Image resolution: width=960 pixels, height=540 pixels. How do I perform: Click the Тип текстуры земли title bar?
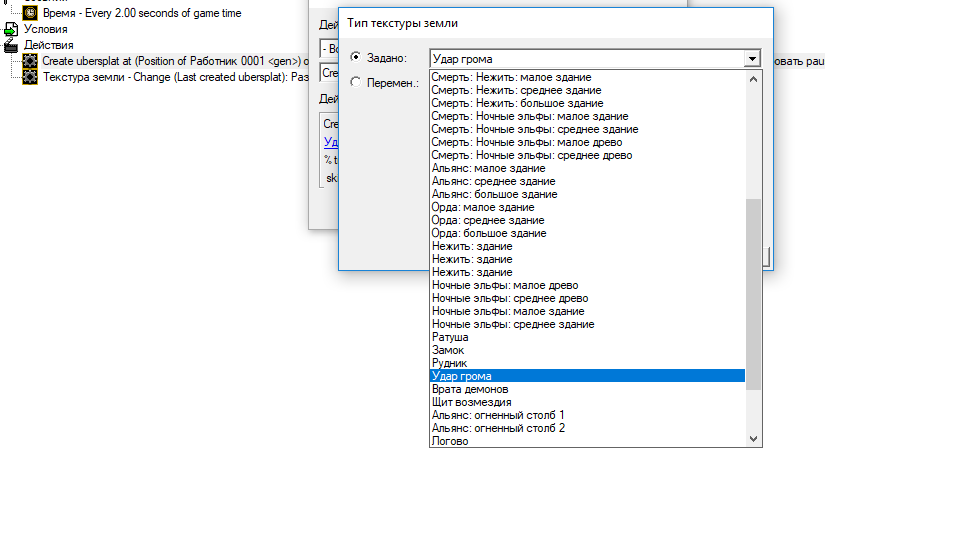555,23
